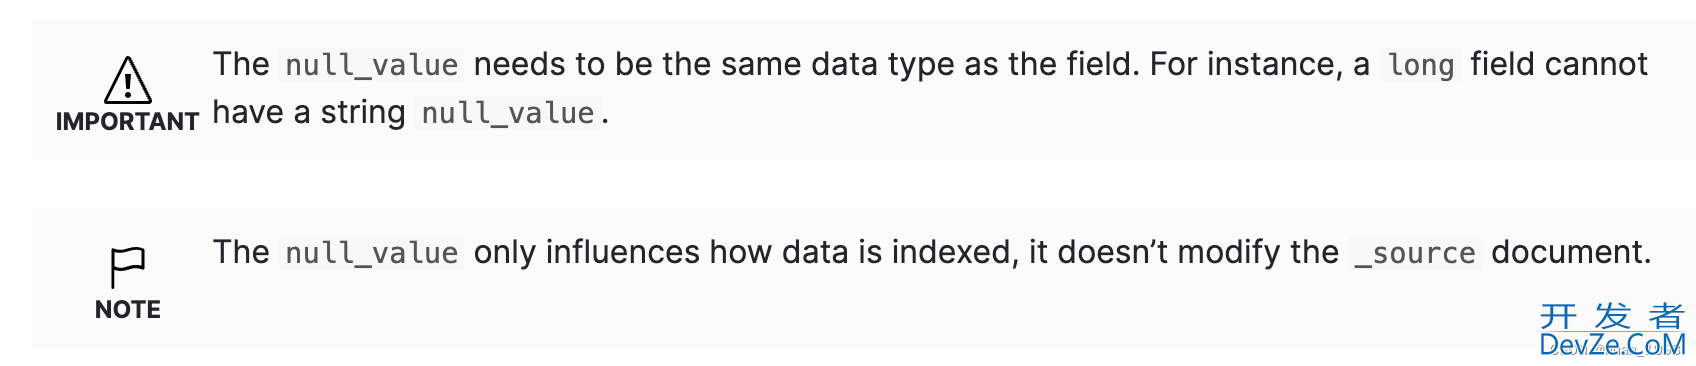Image resolution: width=1696 pixels, height=366 pixels.
Task: Click the _source code snippet
Action: (x=1415, y=253)
